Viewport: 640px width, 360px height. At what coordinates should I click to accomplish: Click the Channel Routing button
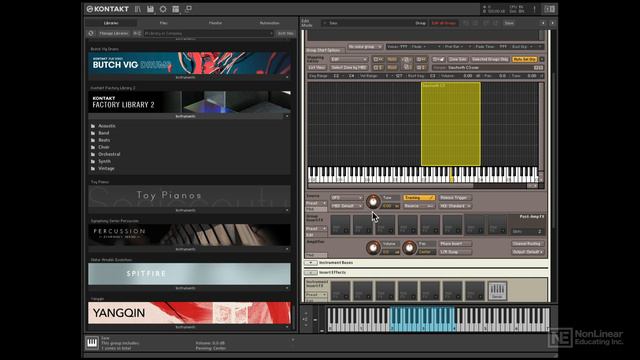528,244
